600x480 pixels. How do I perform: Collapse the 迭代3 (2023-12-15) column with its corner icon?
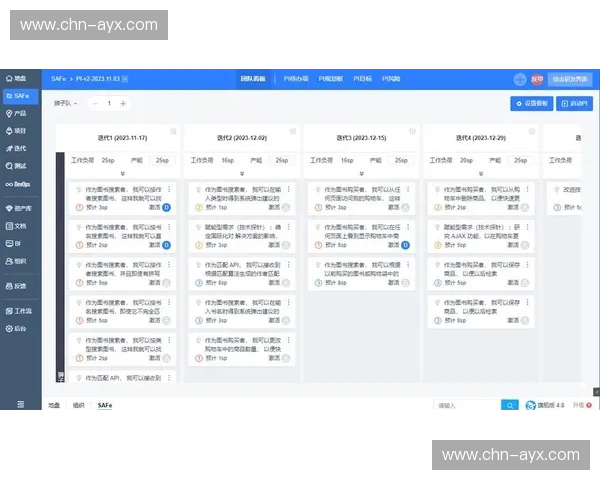(412, 131)
